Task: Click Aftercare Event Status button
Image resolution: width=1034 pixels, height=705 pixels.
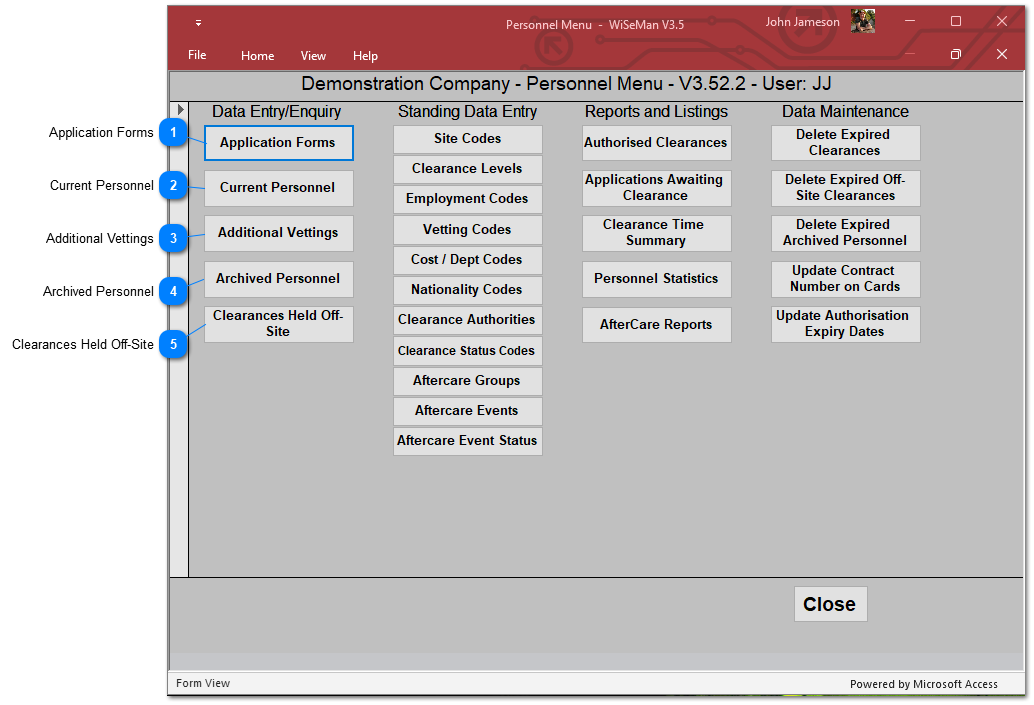Action: (467, 441)
